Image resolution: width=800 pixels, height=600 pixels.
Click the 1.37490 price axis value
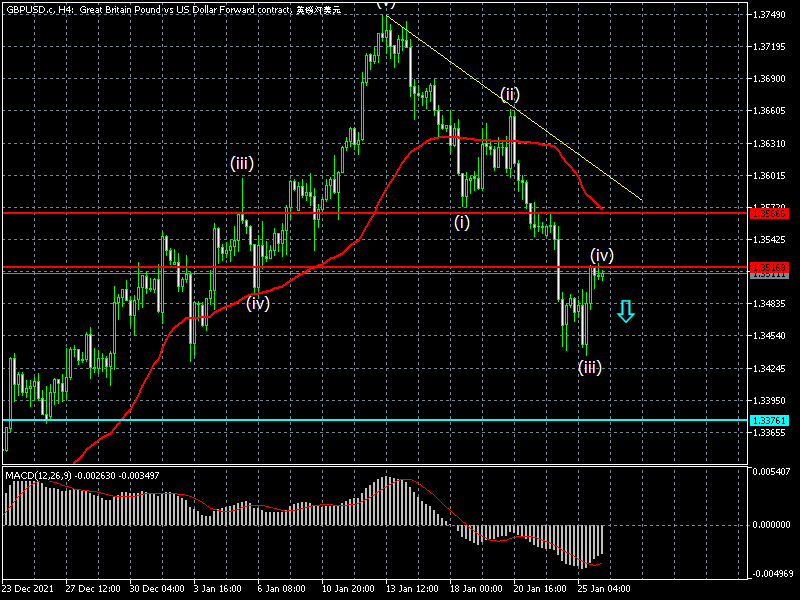click(769, 15)
